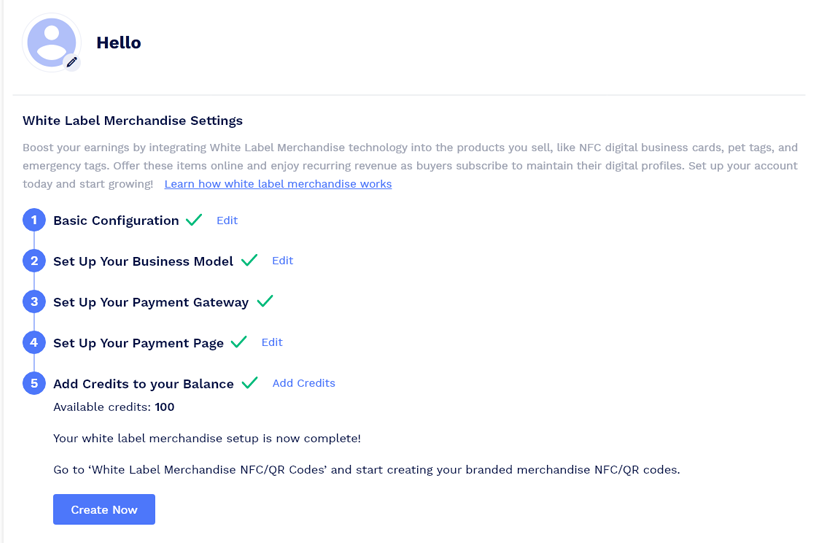
Task: Click checkmark next to Add Credits heading
Action: point(249,383)
